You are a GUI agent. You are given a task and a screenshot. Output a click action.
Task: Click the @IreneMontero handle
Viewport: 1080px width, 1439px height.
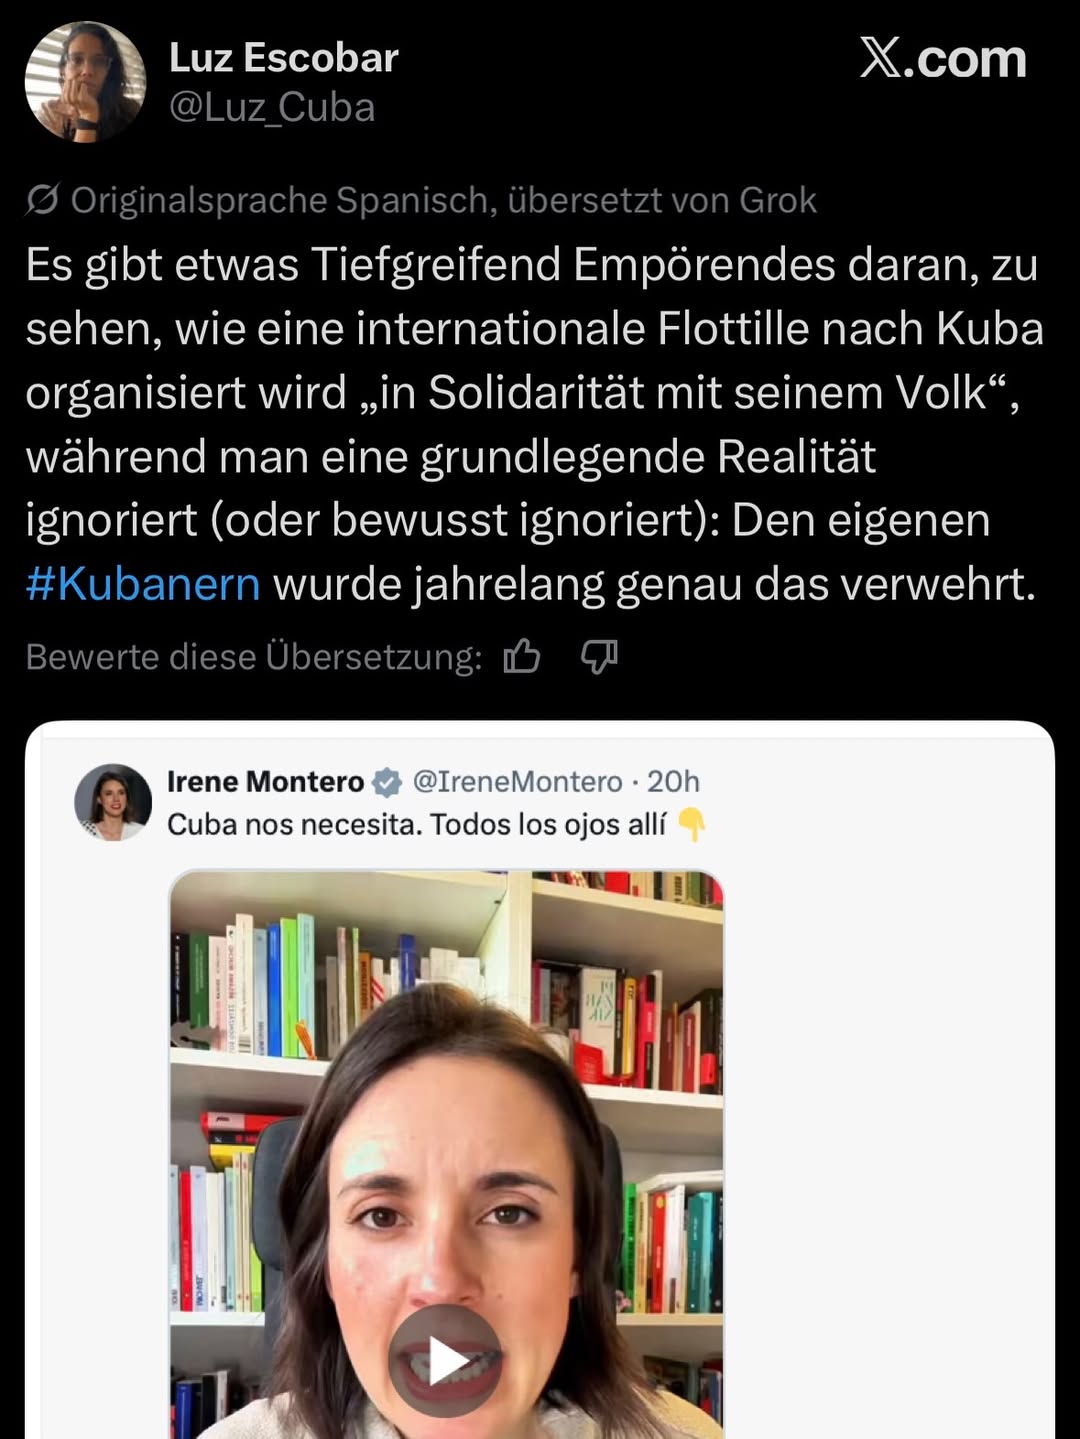click(517, 782)
